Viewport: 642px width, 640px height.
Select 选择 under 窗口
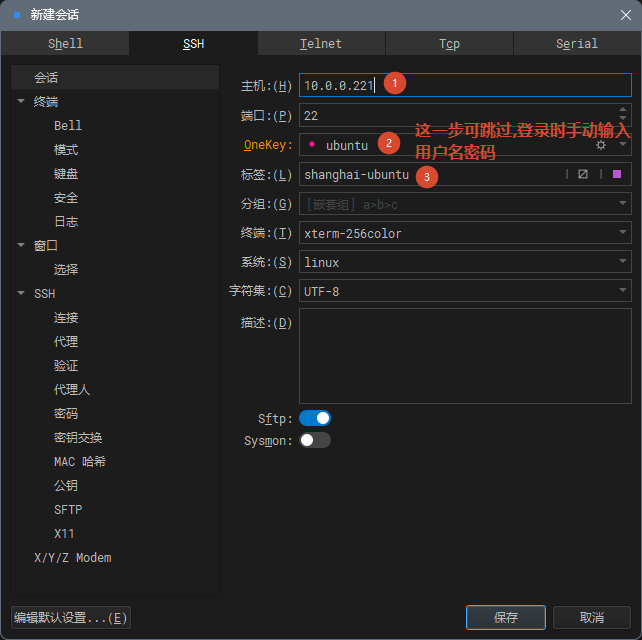pyautogui.click(x=66, y=269)
